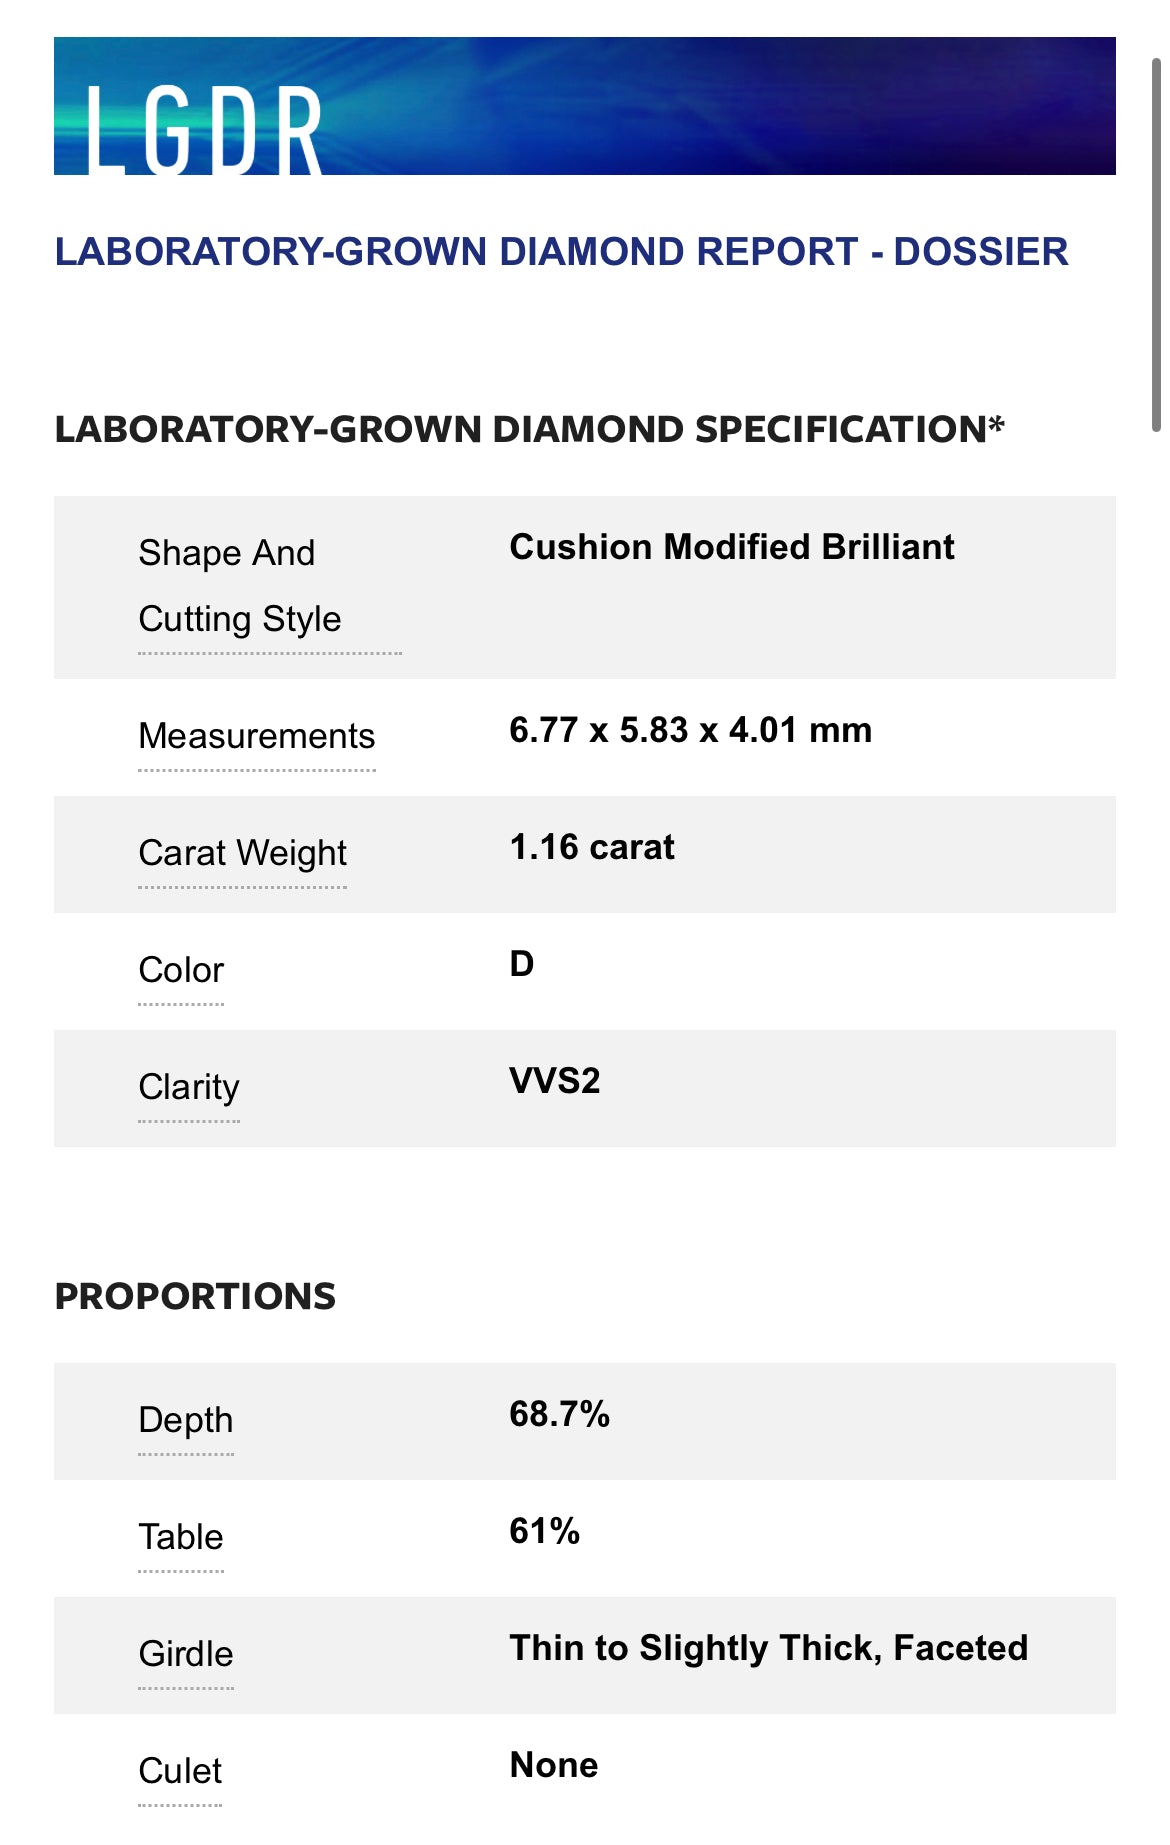Open the Girdle term definition

tap(186, 1655)
